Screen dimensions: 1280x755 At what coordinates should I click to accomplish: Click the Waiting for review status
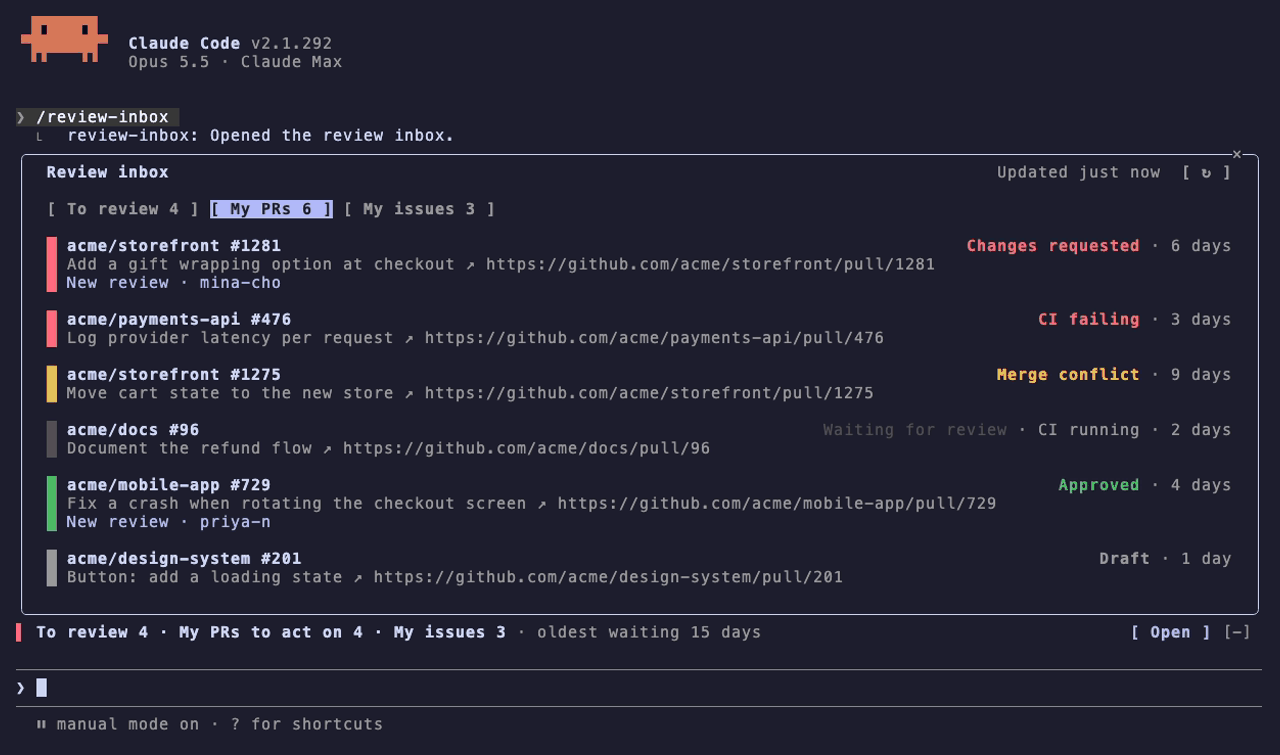coord(915,430)
